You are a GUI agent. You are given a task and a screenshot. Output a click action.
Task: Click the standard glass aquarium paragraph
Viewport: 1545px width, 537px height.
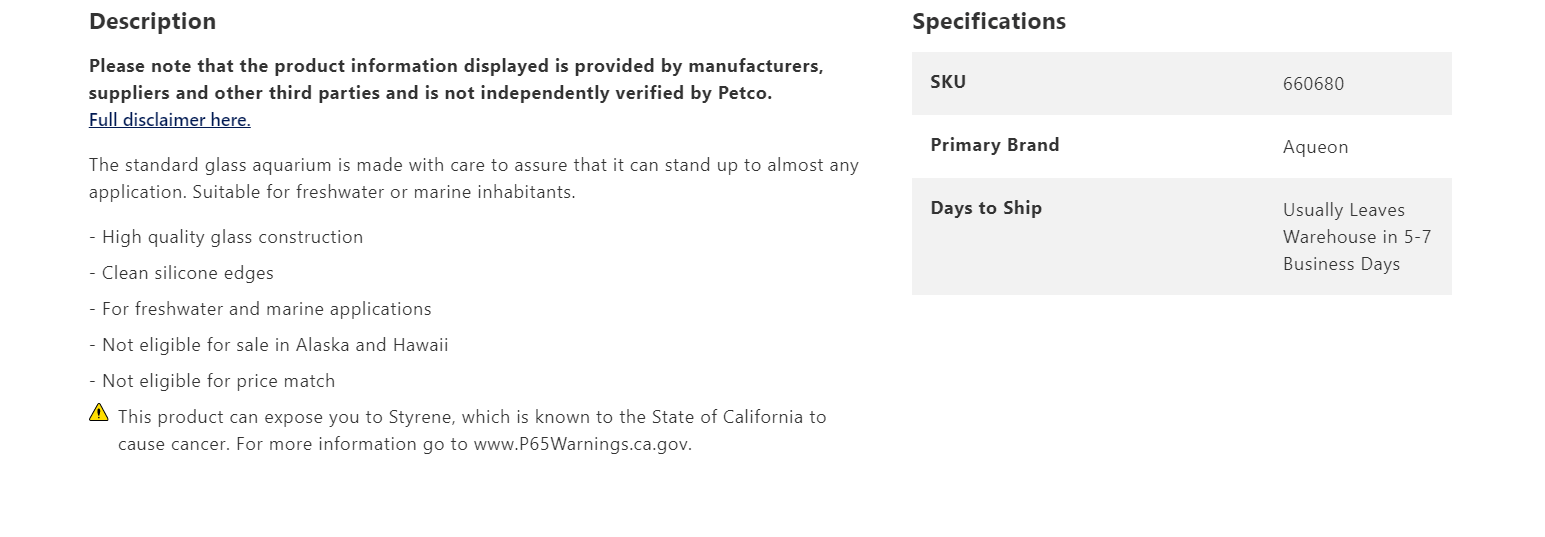(474, 178)
